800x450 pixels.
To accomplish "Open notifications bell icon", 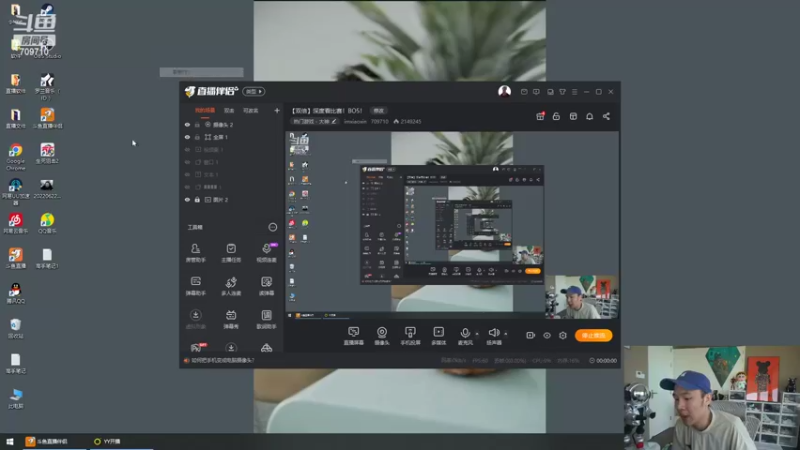I will tap(589, 116).
